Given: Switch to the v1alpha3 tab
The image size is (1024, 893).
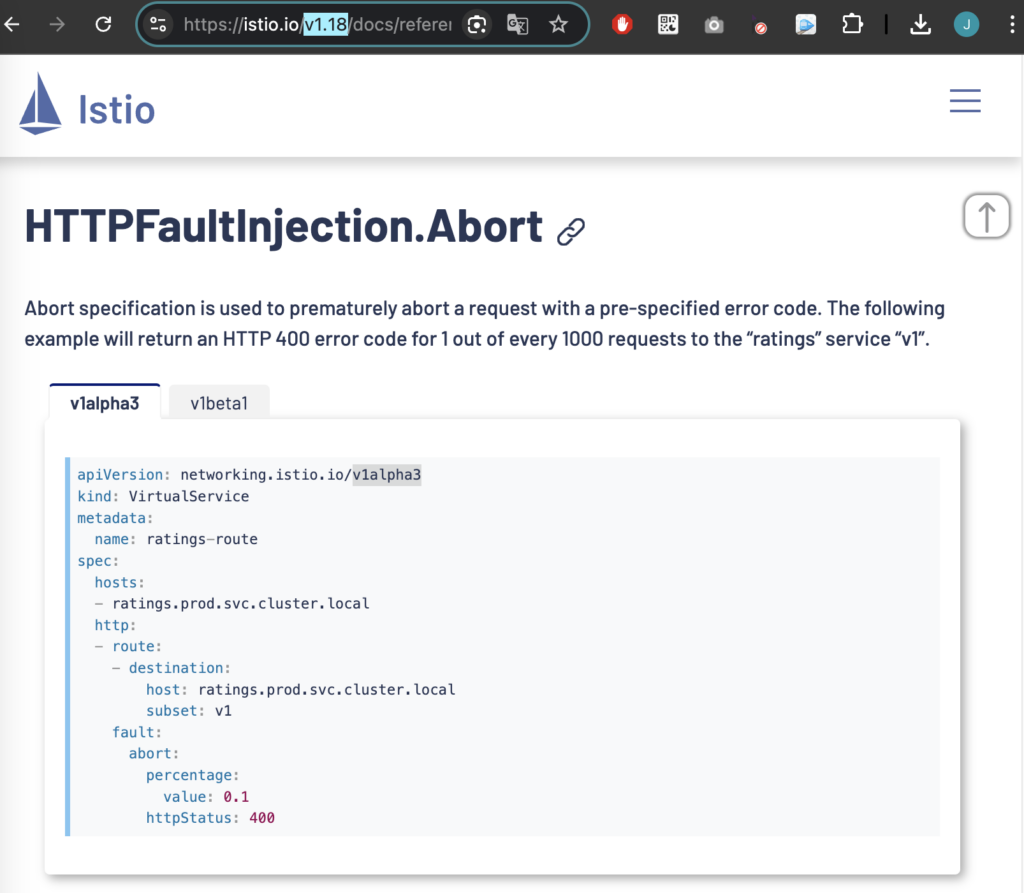Looking at the screenshot, I should pos(104,402).
